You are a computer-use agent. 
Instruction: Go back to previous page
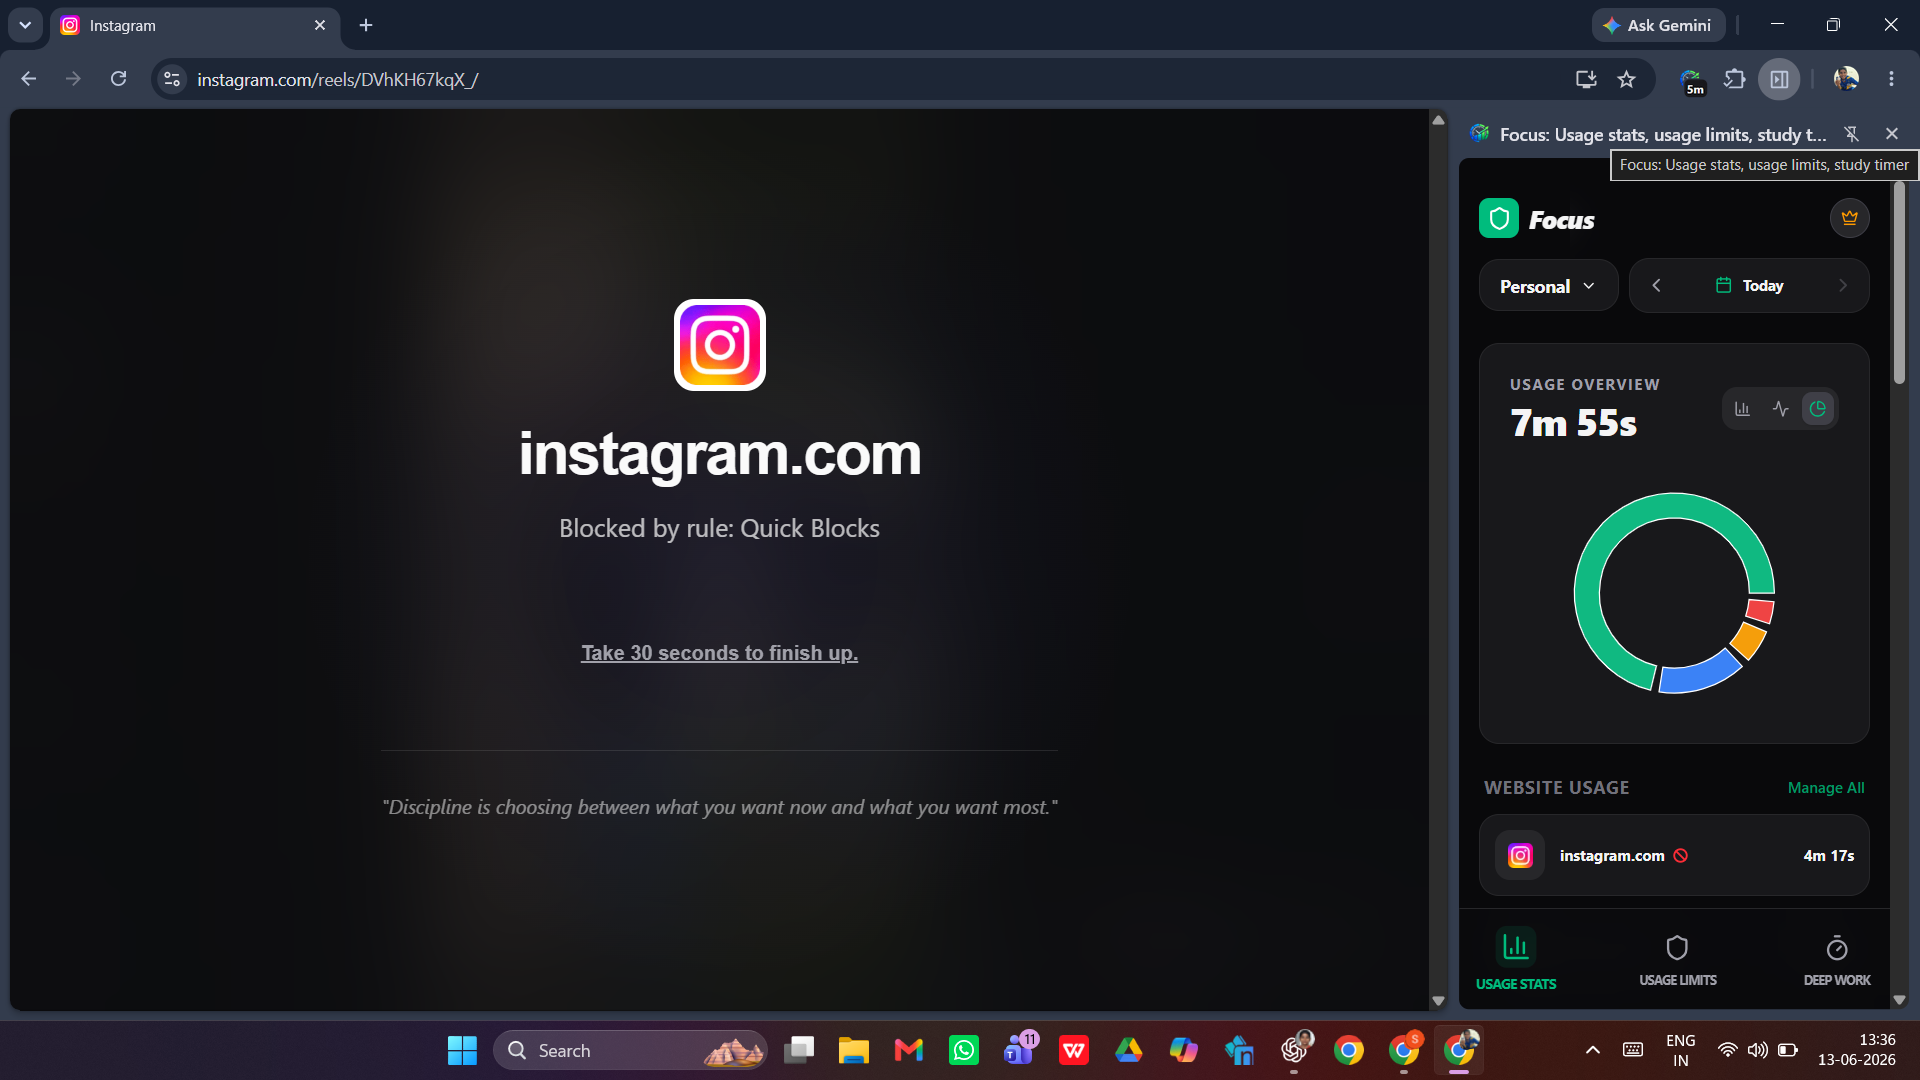pos(28,79)
